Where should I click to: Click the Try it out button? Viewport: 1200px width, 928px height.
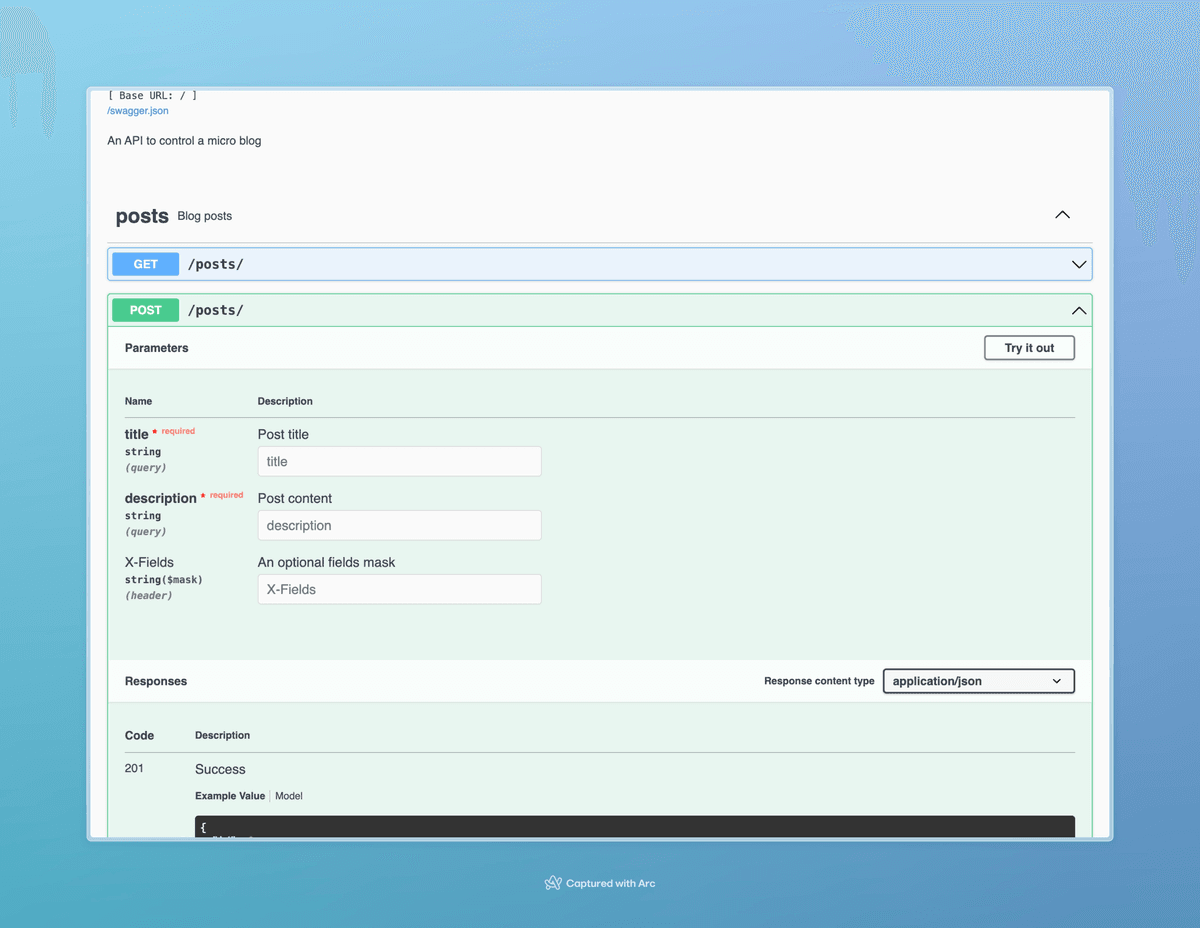point(1029,347)
